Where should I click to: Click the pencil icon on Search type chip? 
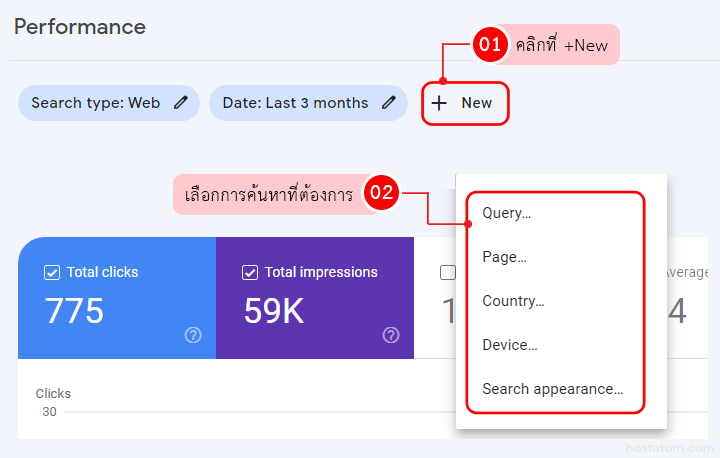click(x=181, y=103)
